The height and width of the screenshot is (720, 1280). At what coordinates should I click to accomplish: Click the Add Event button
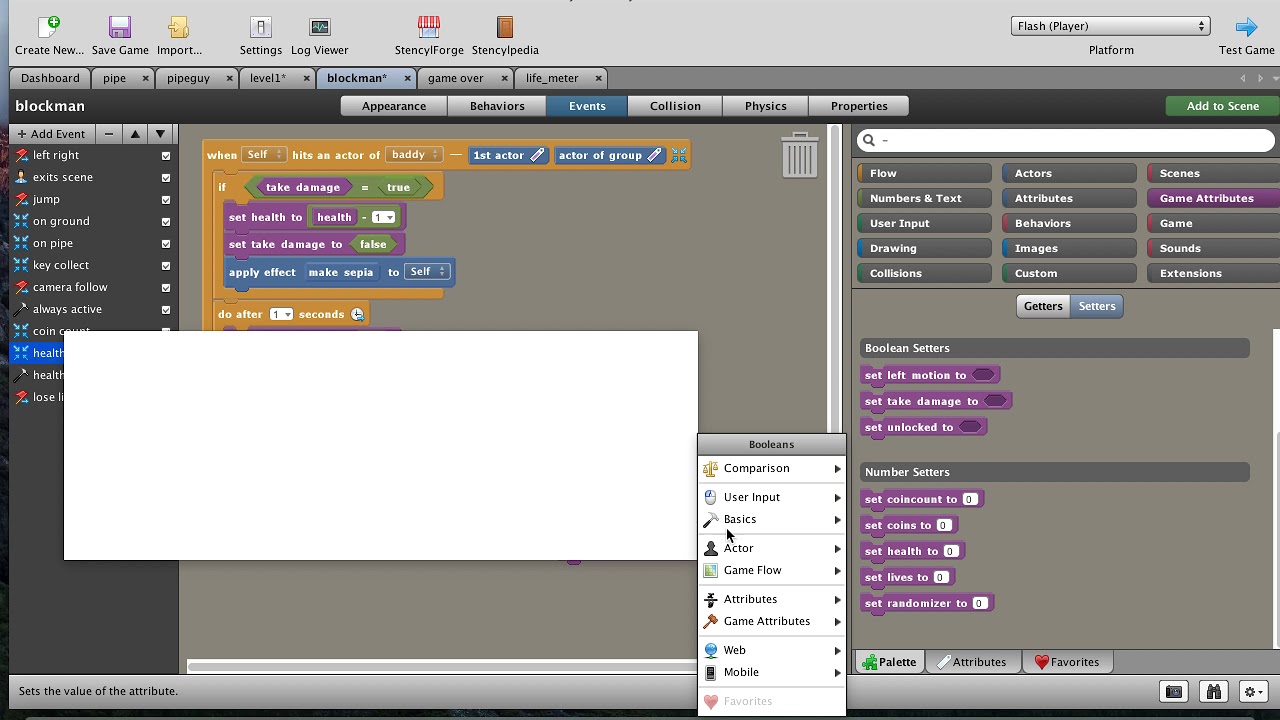[x=52, y=134]
